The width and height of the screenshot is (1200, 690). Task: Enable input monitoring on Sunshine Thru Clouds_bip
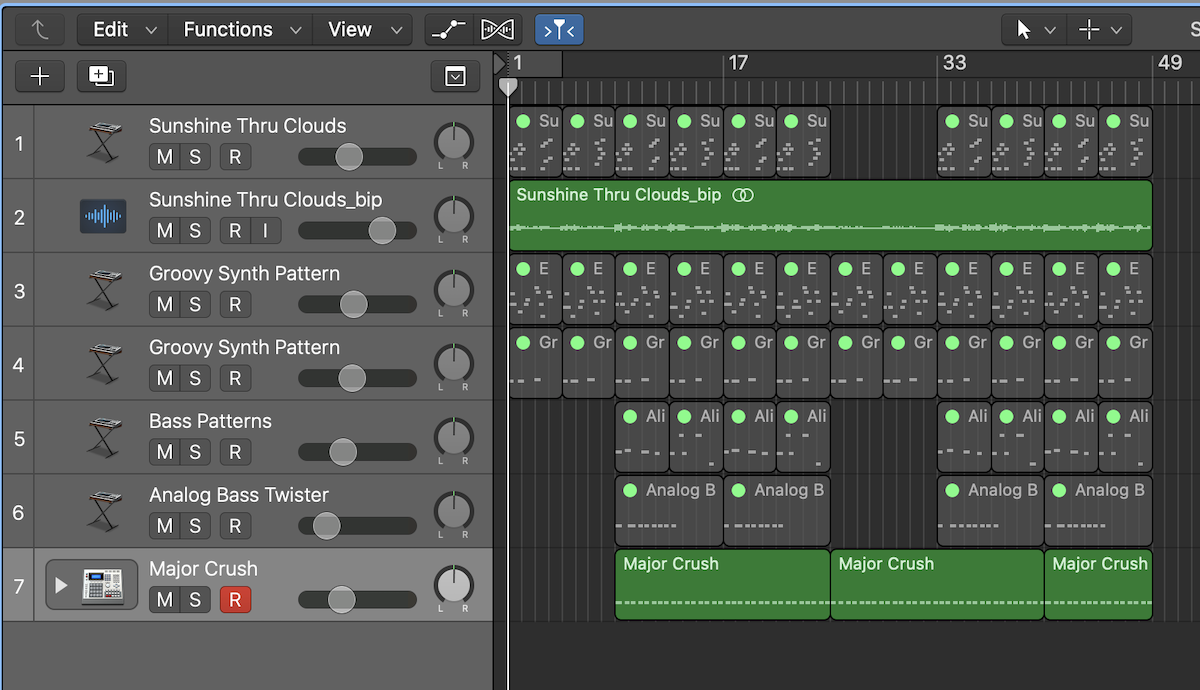[x=266, y=231]
